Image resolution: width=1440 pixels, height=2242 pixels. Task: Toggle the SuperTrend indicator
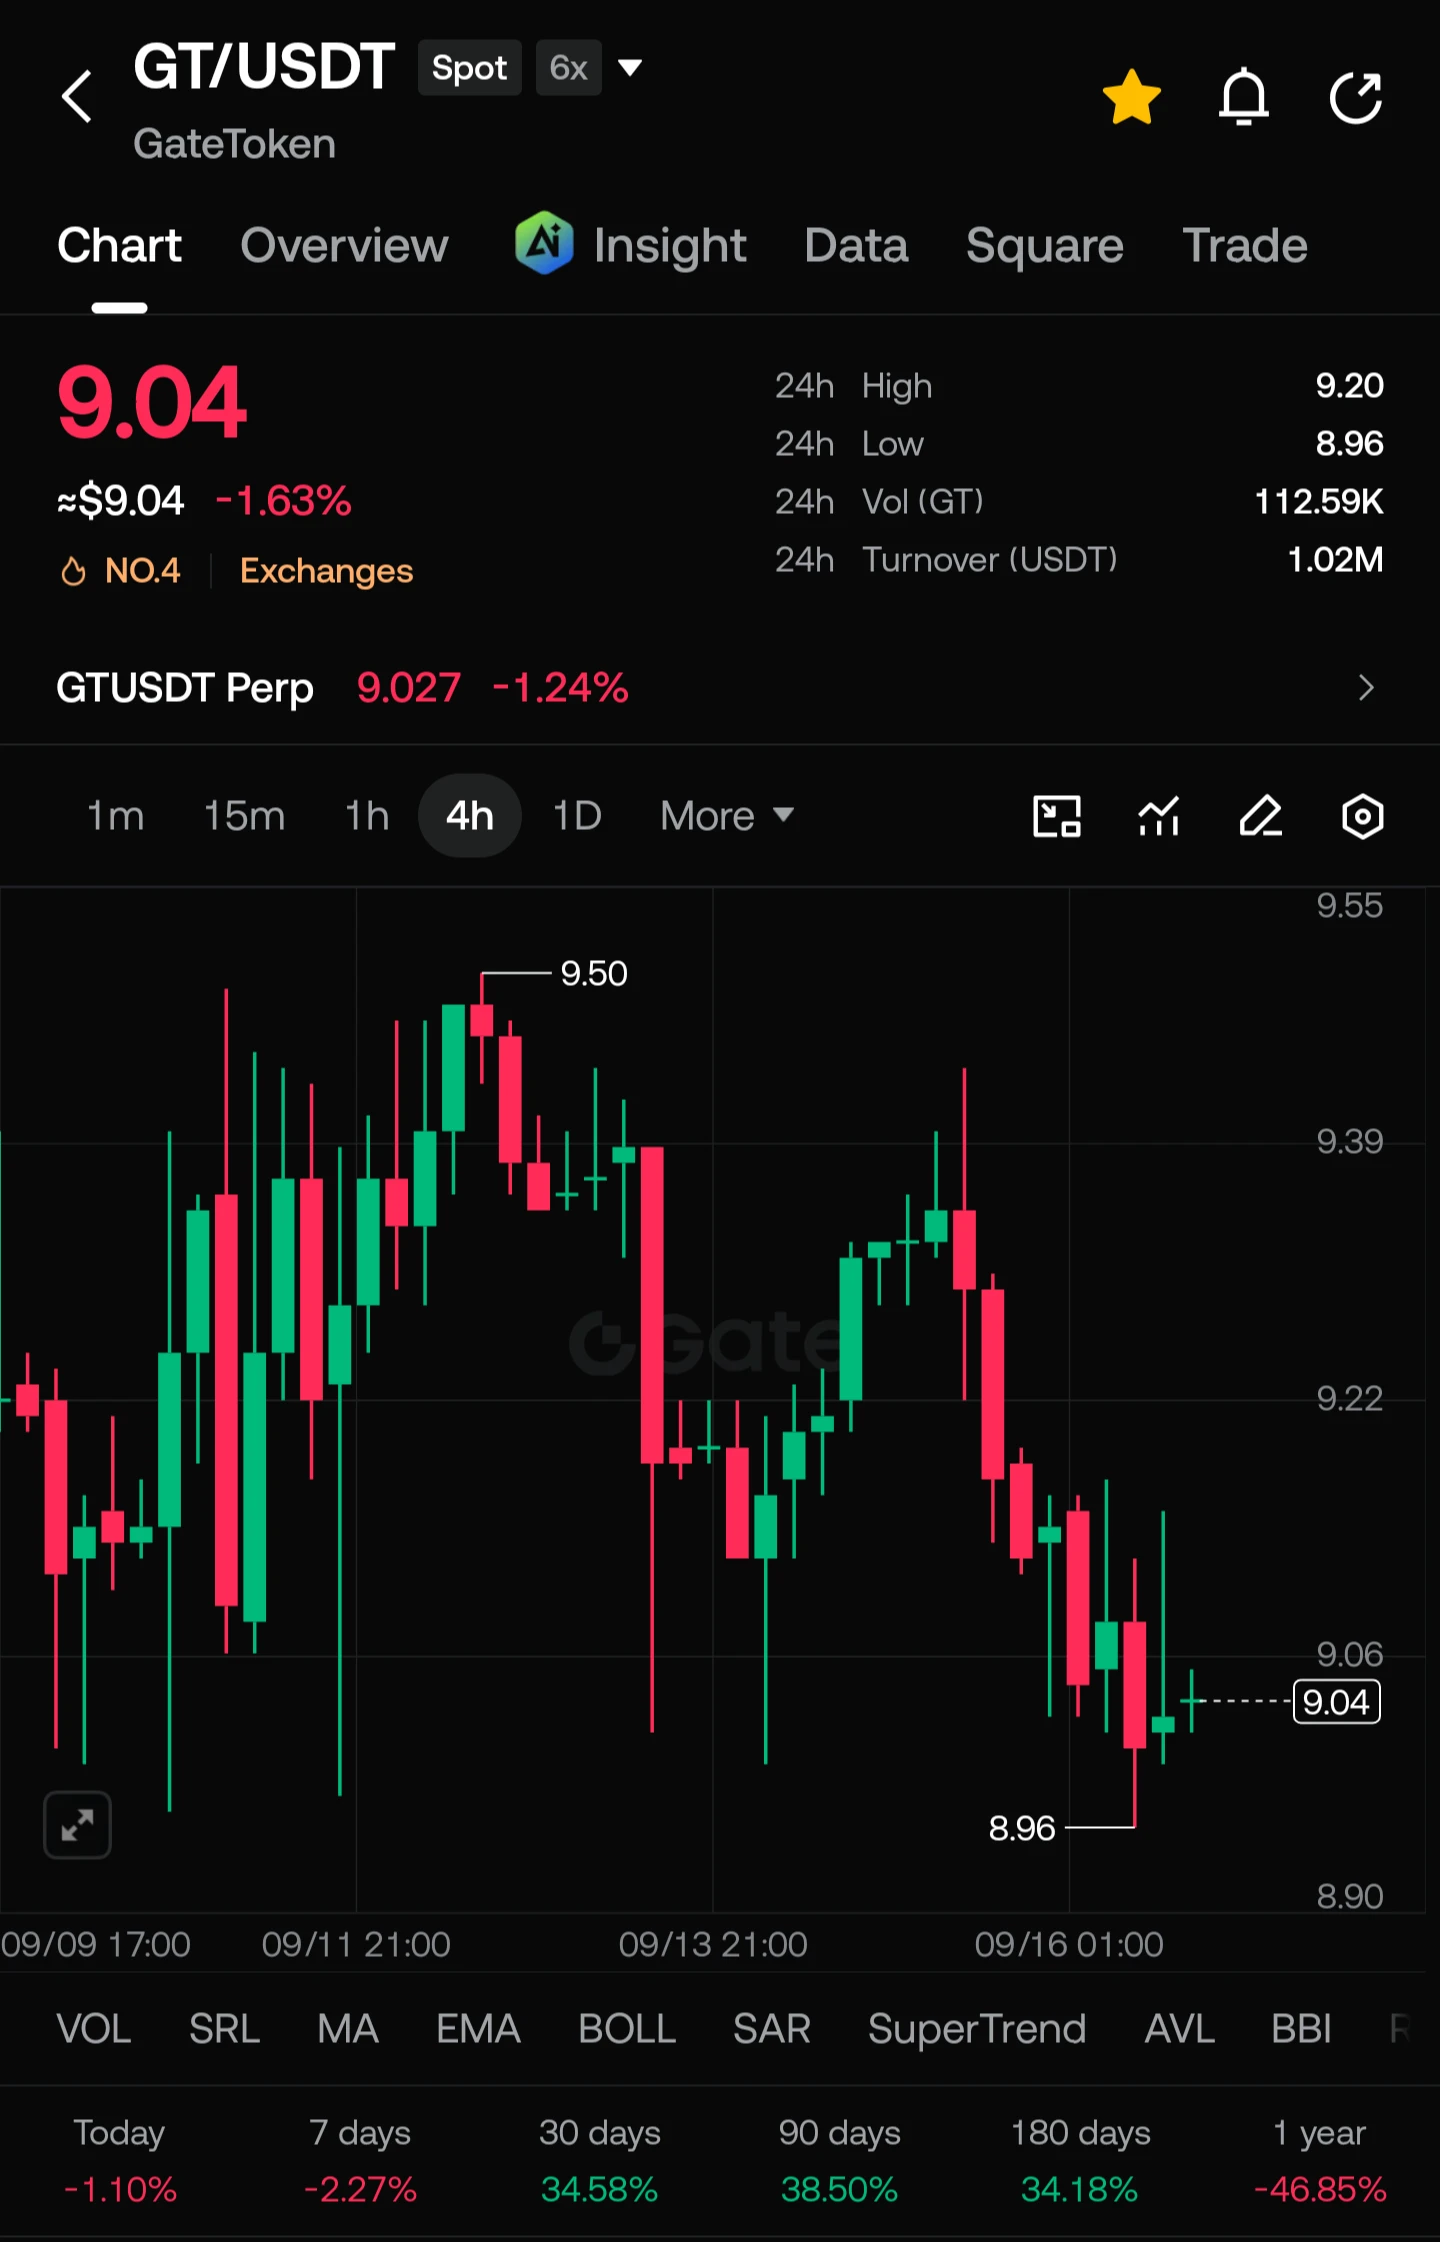point(977,2029)
